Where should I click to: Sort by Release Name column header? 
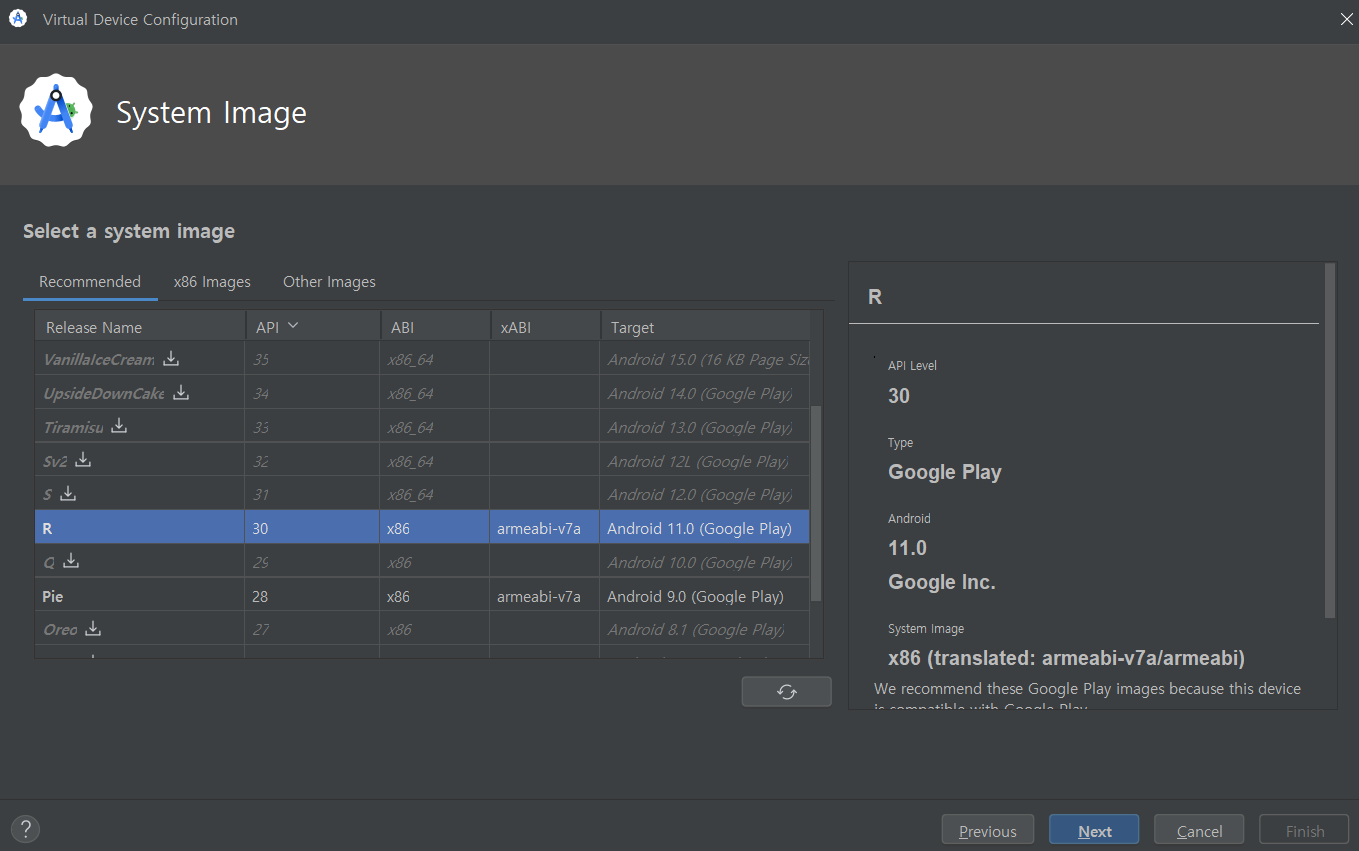coord(140,327)
